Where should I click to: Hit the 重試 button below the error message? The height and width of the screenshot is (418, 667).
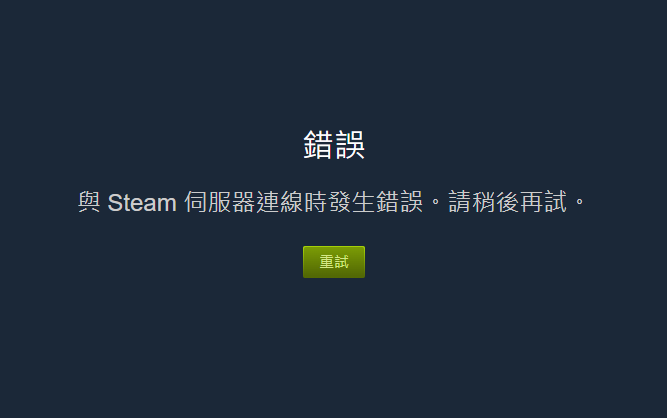pos(334,262)
